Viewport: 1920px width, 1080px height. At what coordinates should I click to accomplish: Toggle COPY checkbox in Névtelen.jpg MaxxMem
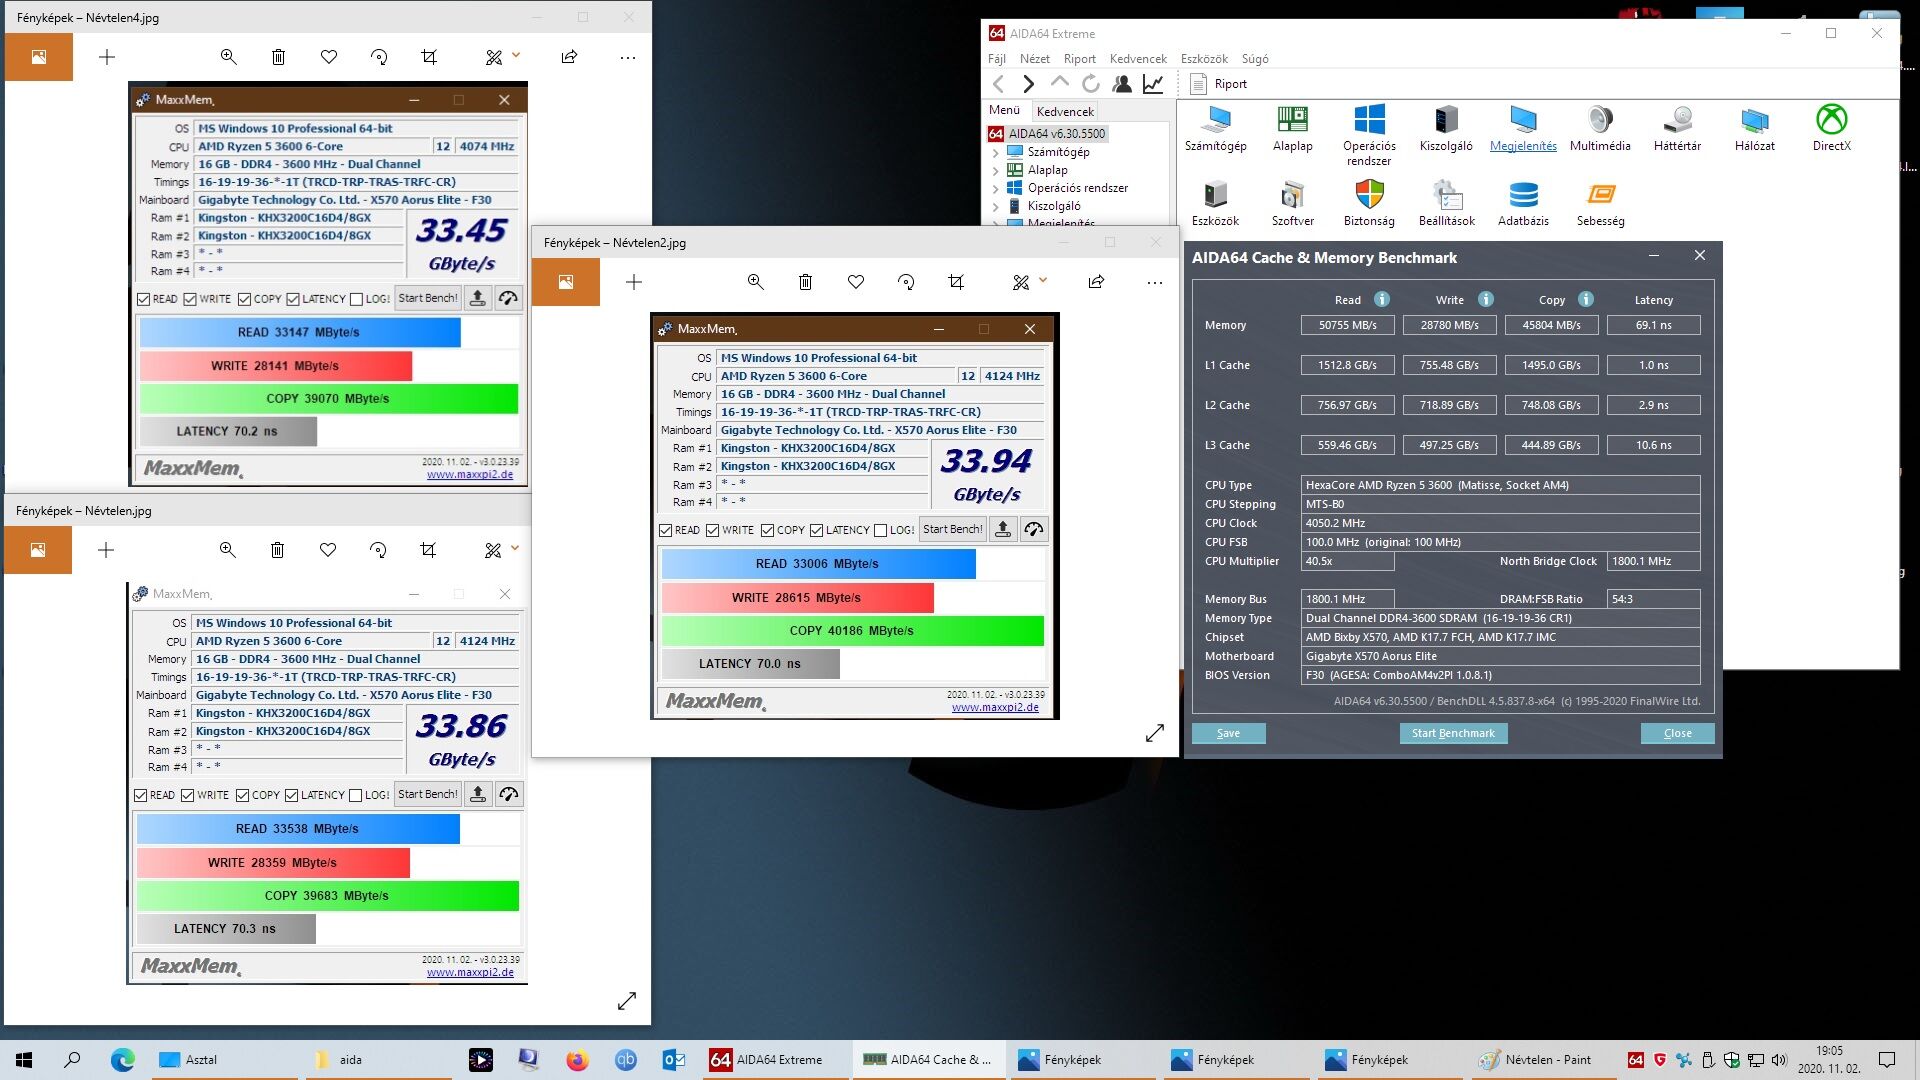click(243, 795)
